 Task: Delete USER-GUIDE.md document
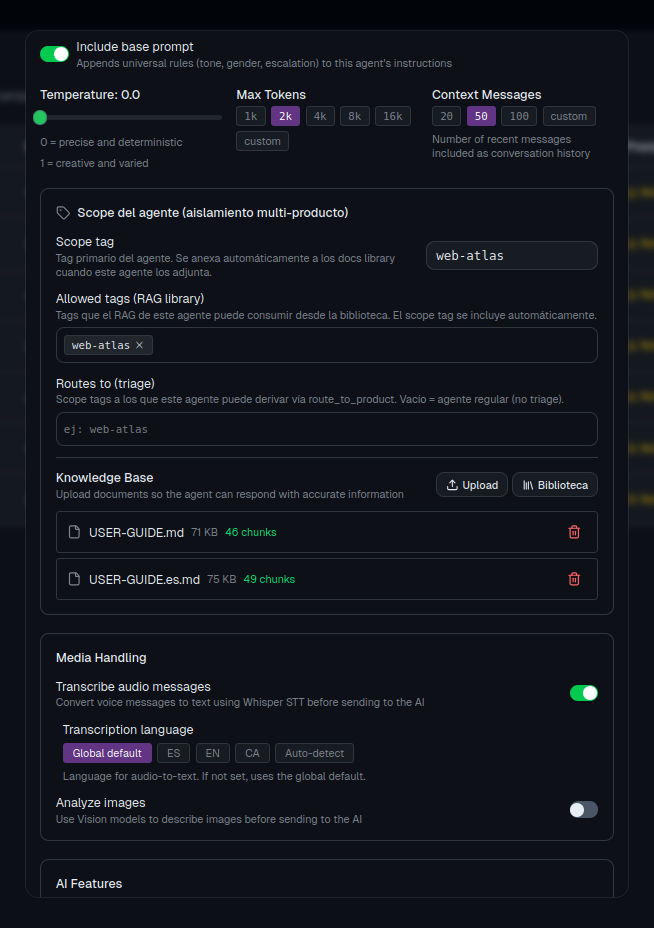[574, 532]
